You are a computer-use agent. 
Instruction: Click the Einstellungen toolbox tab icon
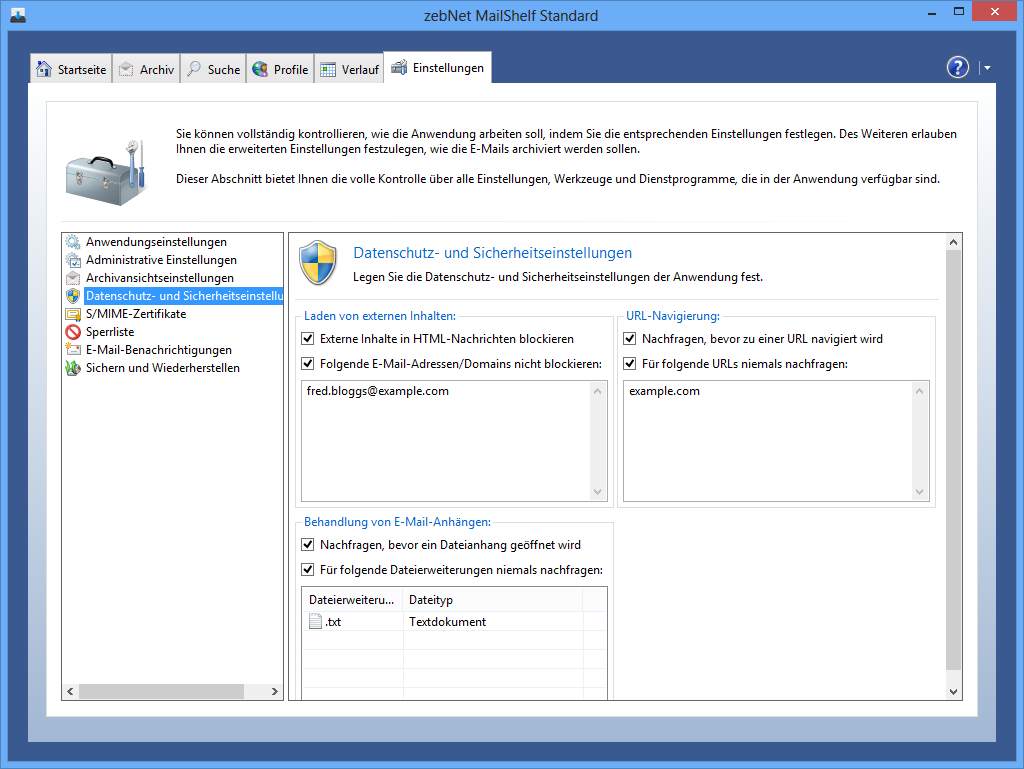[399, 67]
